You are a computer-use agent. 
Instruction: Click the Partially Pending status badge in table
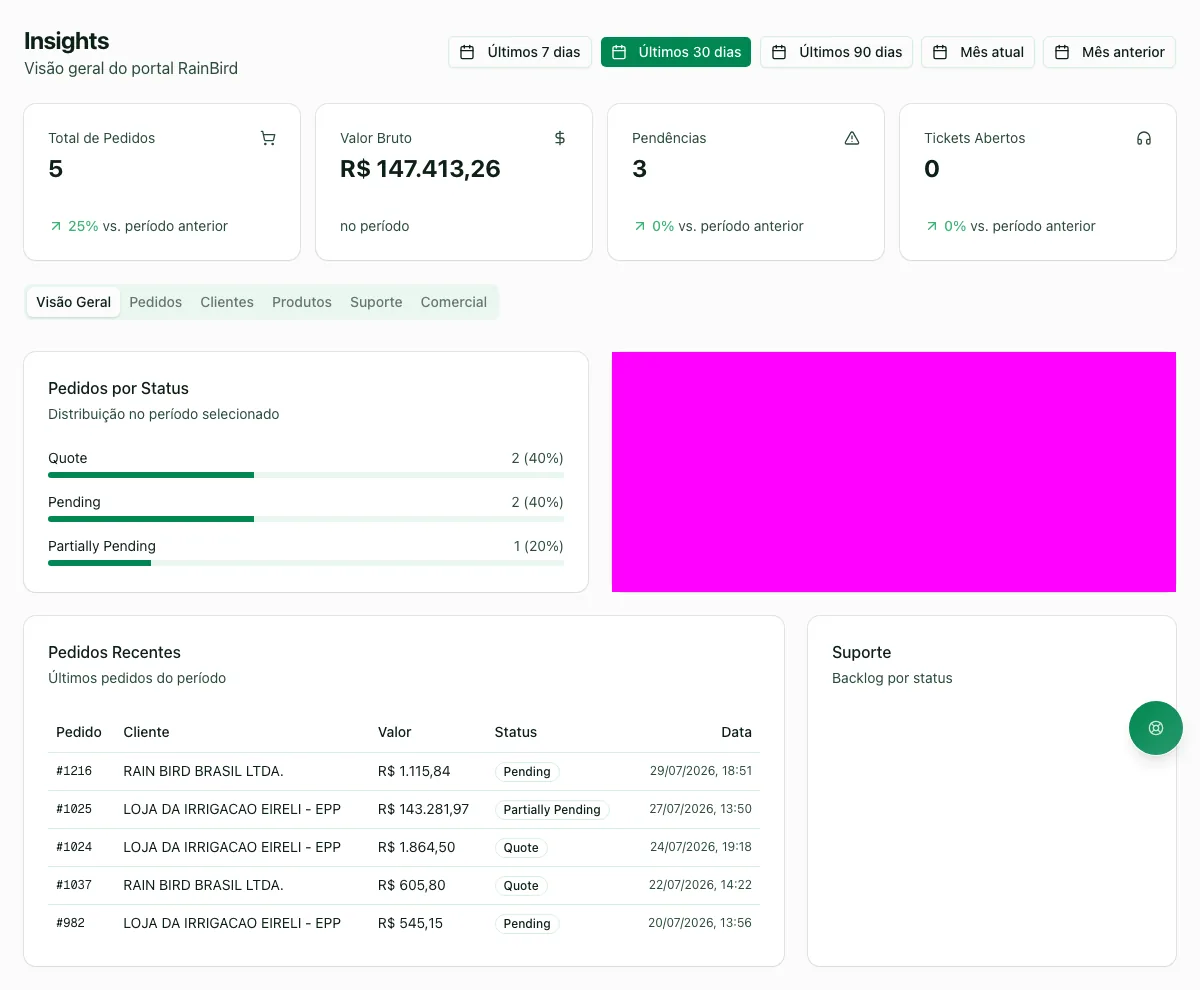tap(552, 810)
